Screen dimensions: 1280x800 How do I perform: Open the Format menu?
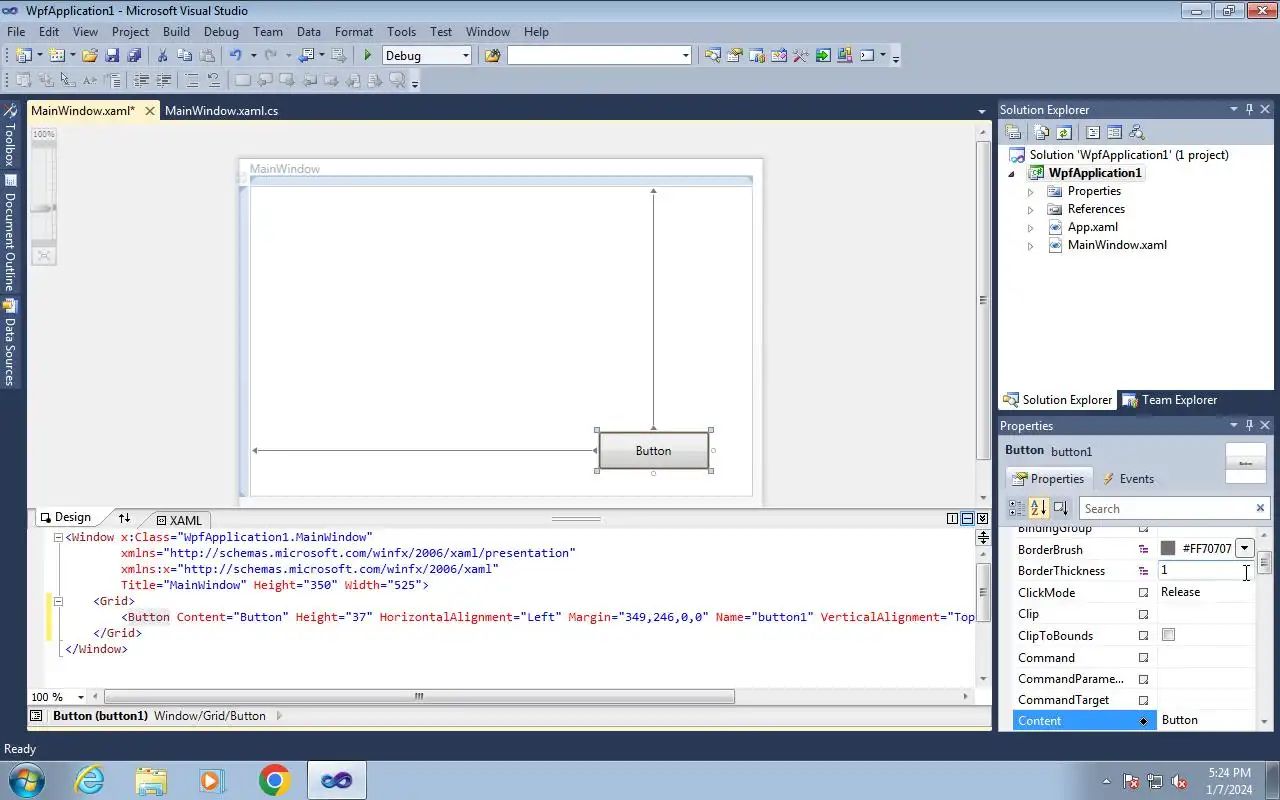354,31
